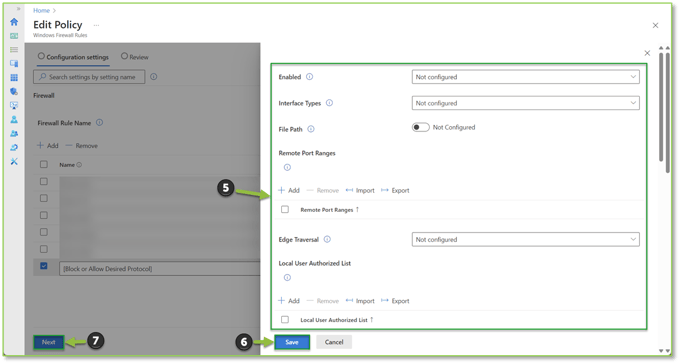Image resolution: width=680 pixels, height=364 pixels.
Task: Open the Edge Traversal dropdown
Action: pos(525,239)
